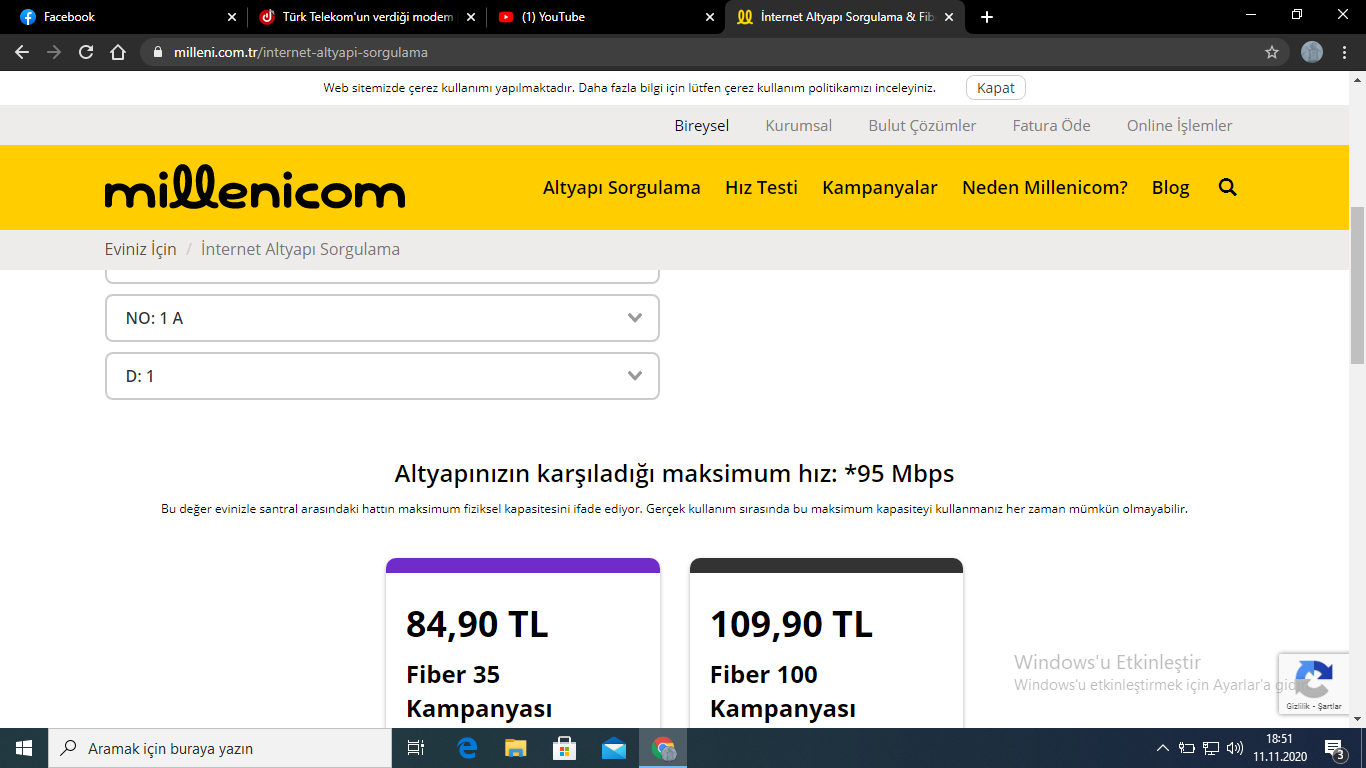Reload the page with the refresh icon
The width and height of the screenshot is (1366, 768).
coord(86,52)
